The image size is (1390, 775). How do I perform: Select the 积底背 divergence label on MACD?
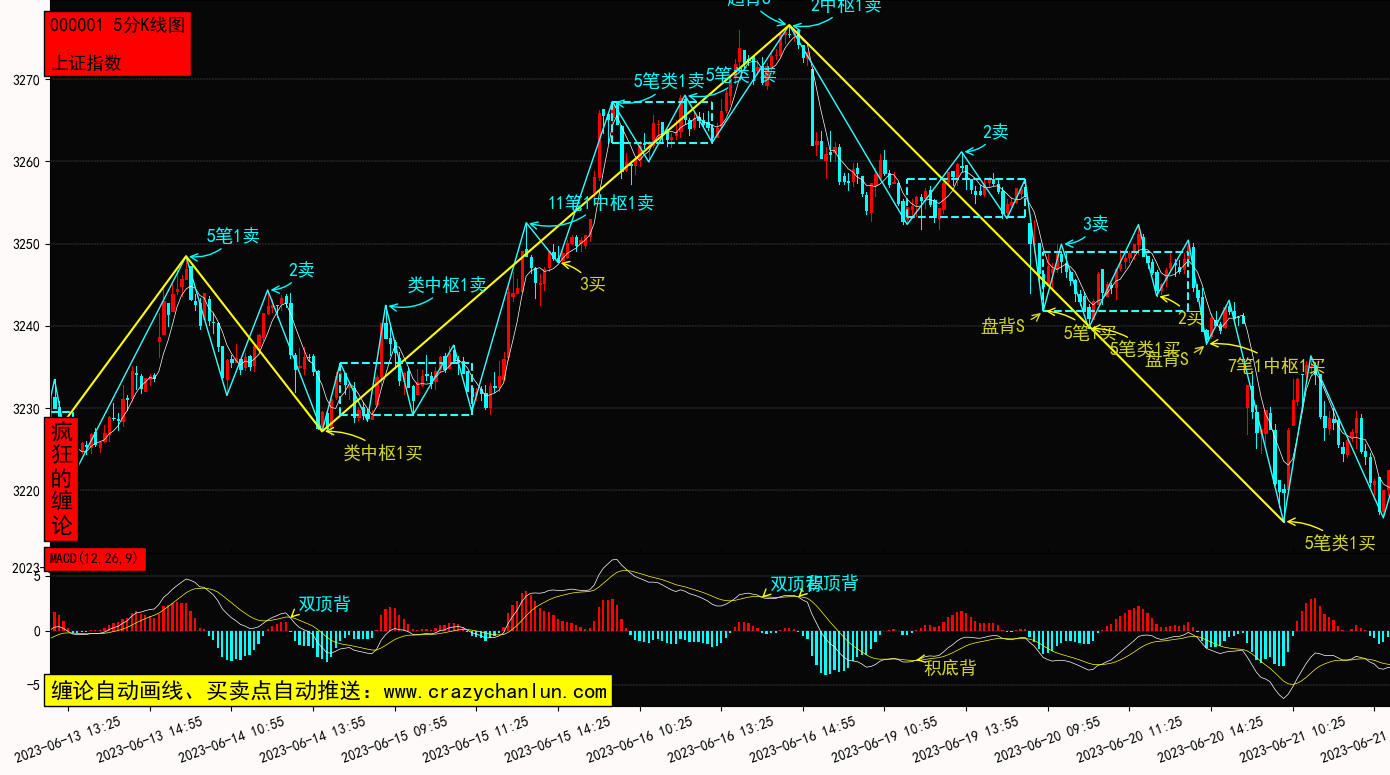pyautogui.click(x=950, y=668)
